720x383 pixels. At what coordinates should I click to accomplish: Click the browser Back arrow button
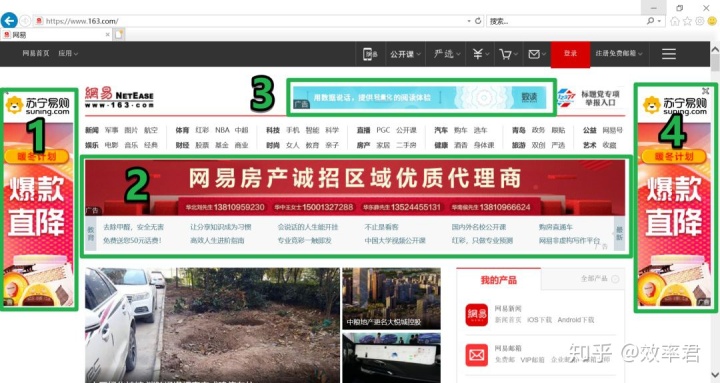[x=9, y=21]
